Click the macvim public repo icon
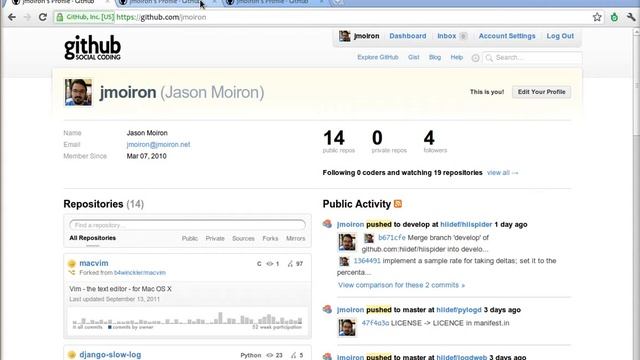 click(72, 264)
